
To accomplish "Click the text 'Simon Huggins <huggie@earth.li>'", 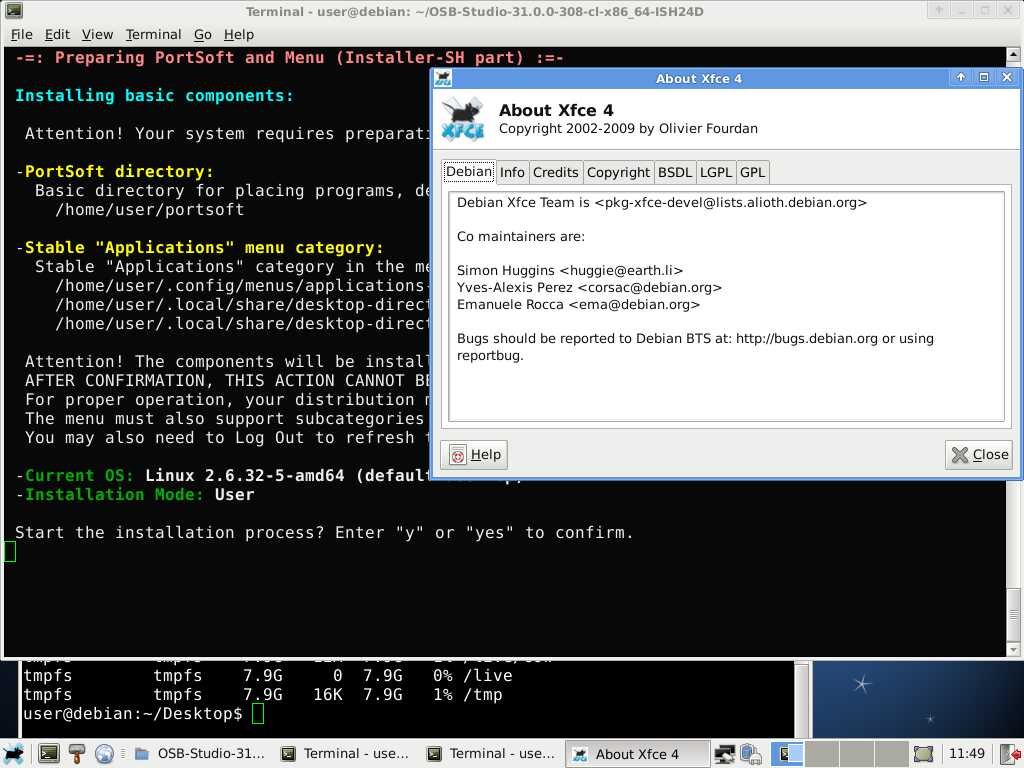I will [x=569, y=270].
